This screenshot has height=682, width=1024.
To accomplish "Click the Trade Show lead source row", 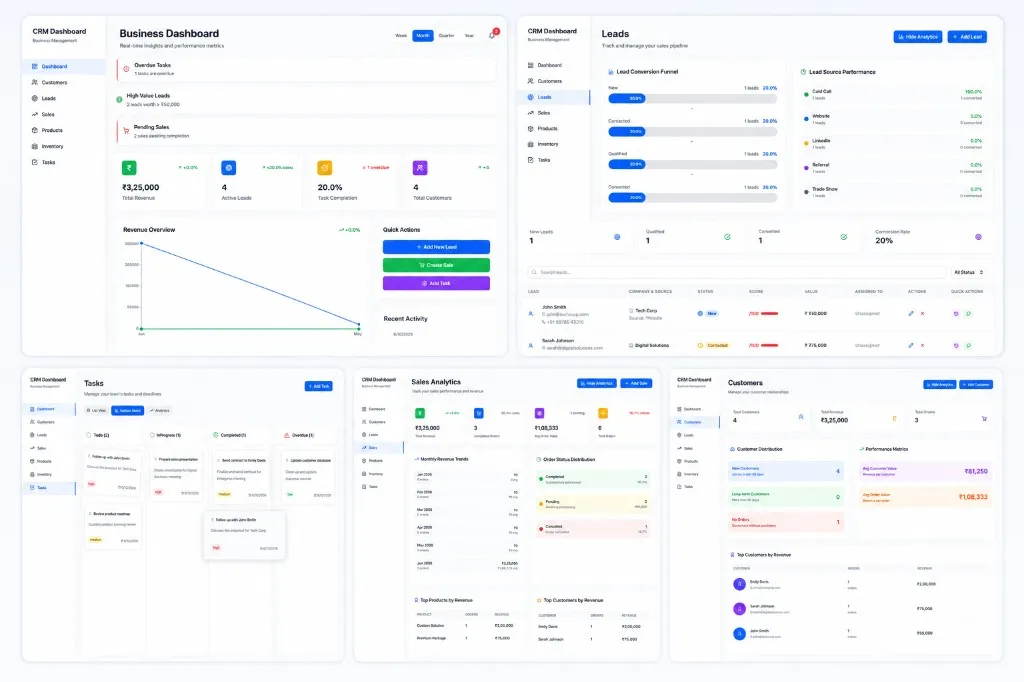I will click(x=893, y=192).
